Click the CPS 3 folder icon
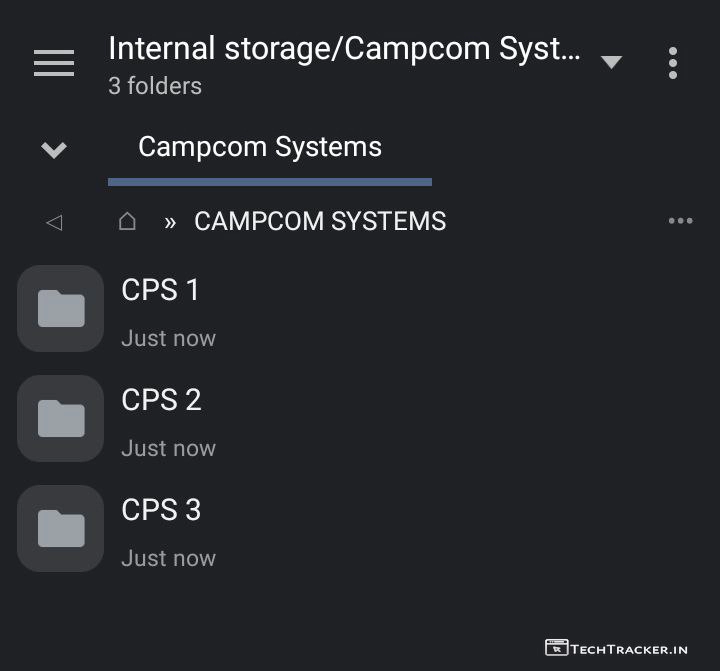This screenshot has width=720, height=671. click(x=61, y=529)
